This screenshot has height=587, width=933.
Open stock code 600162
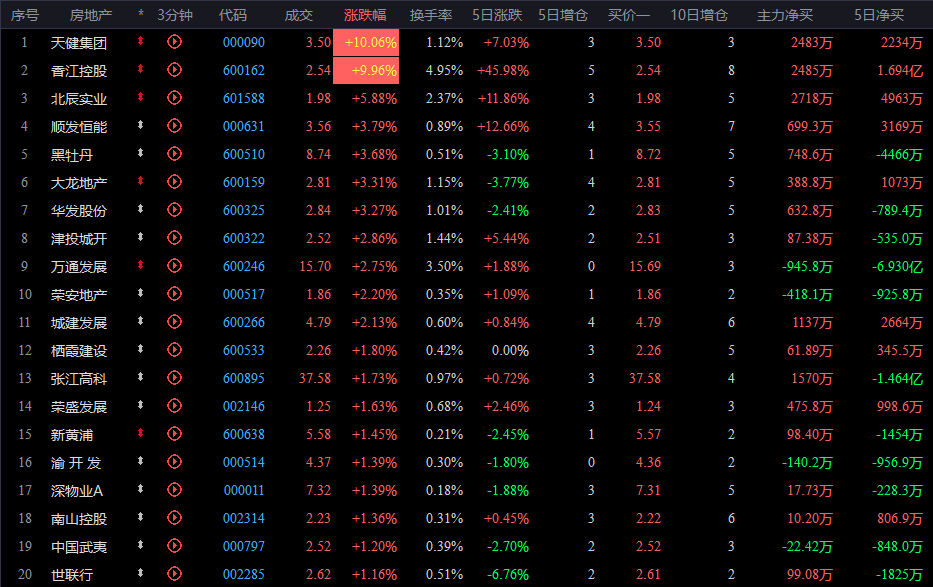pos(244,70)
